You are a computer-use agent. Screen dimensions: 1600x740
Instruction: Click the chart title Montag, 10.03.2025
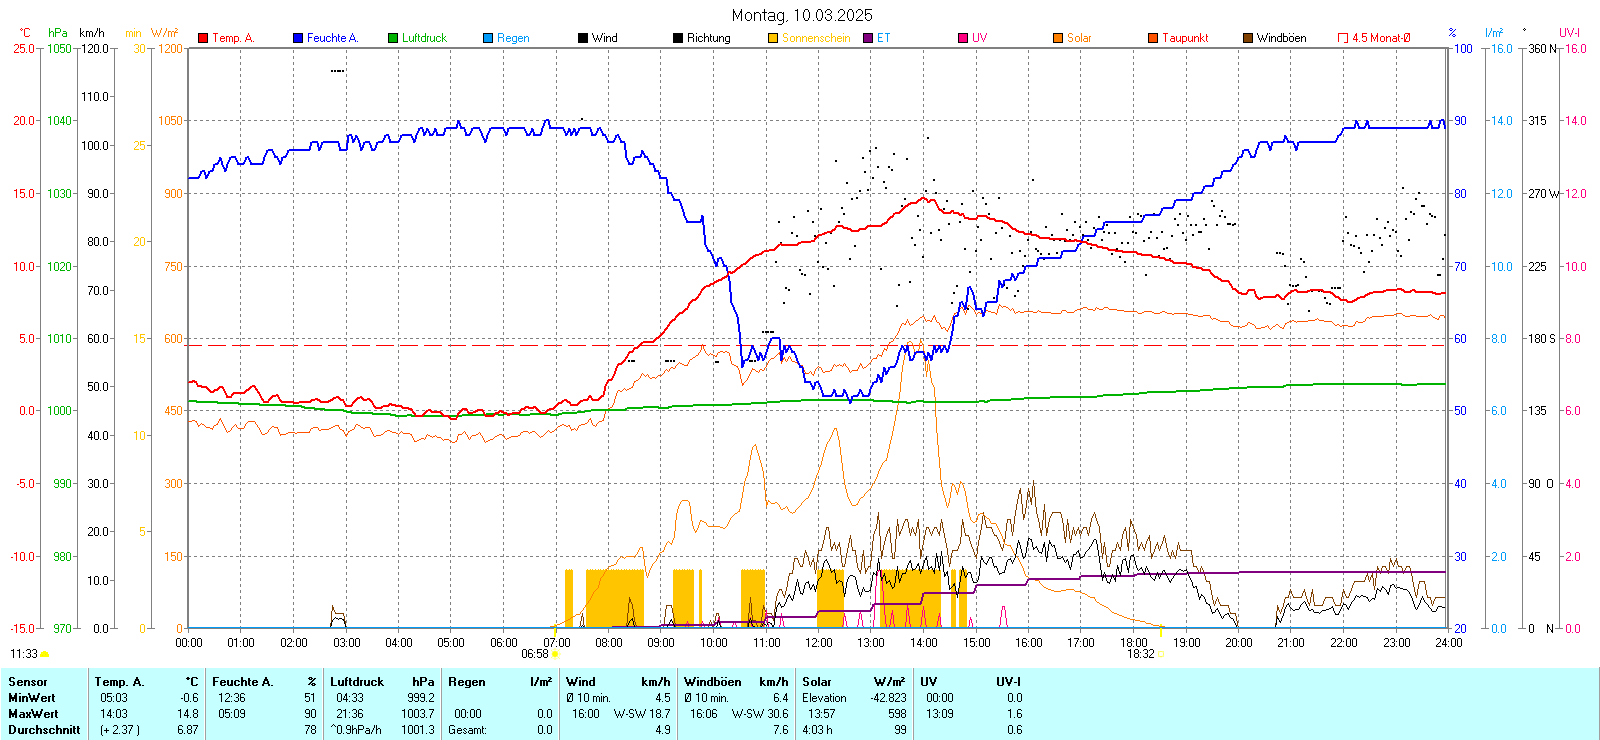tap(801, 15)
